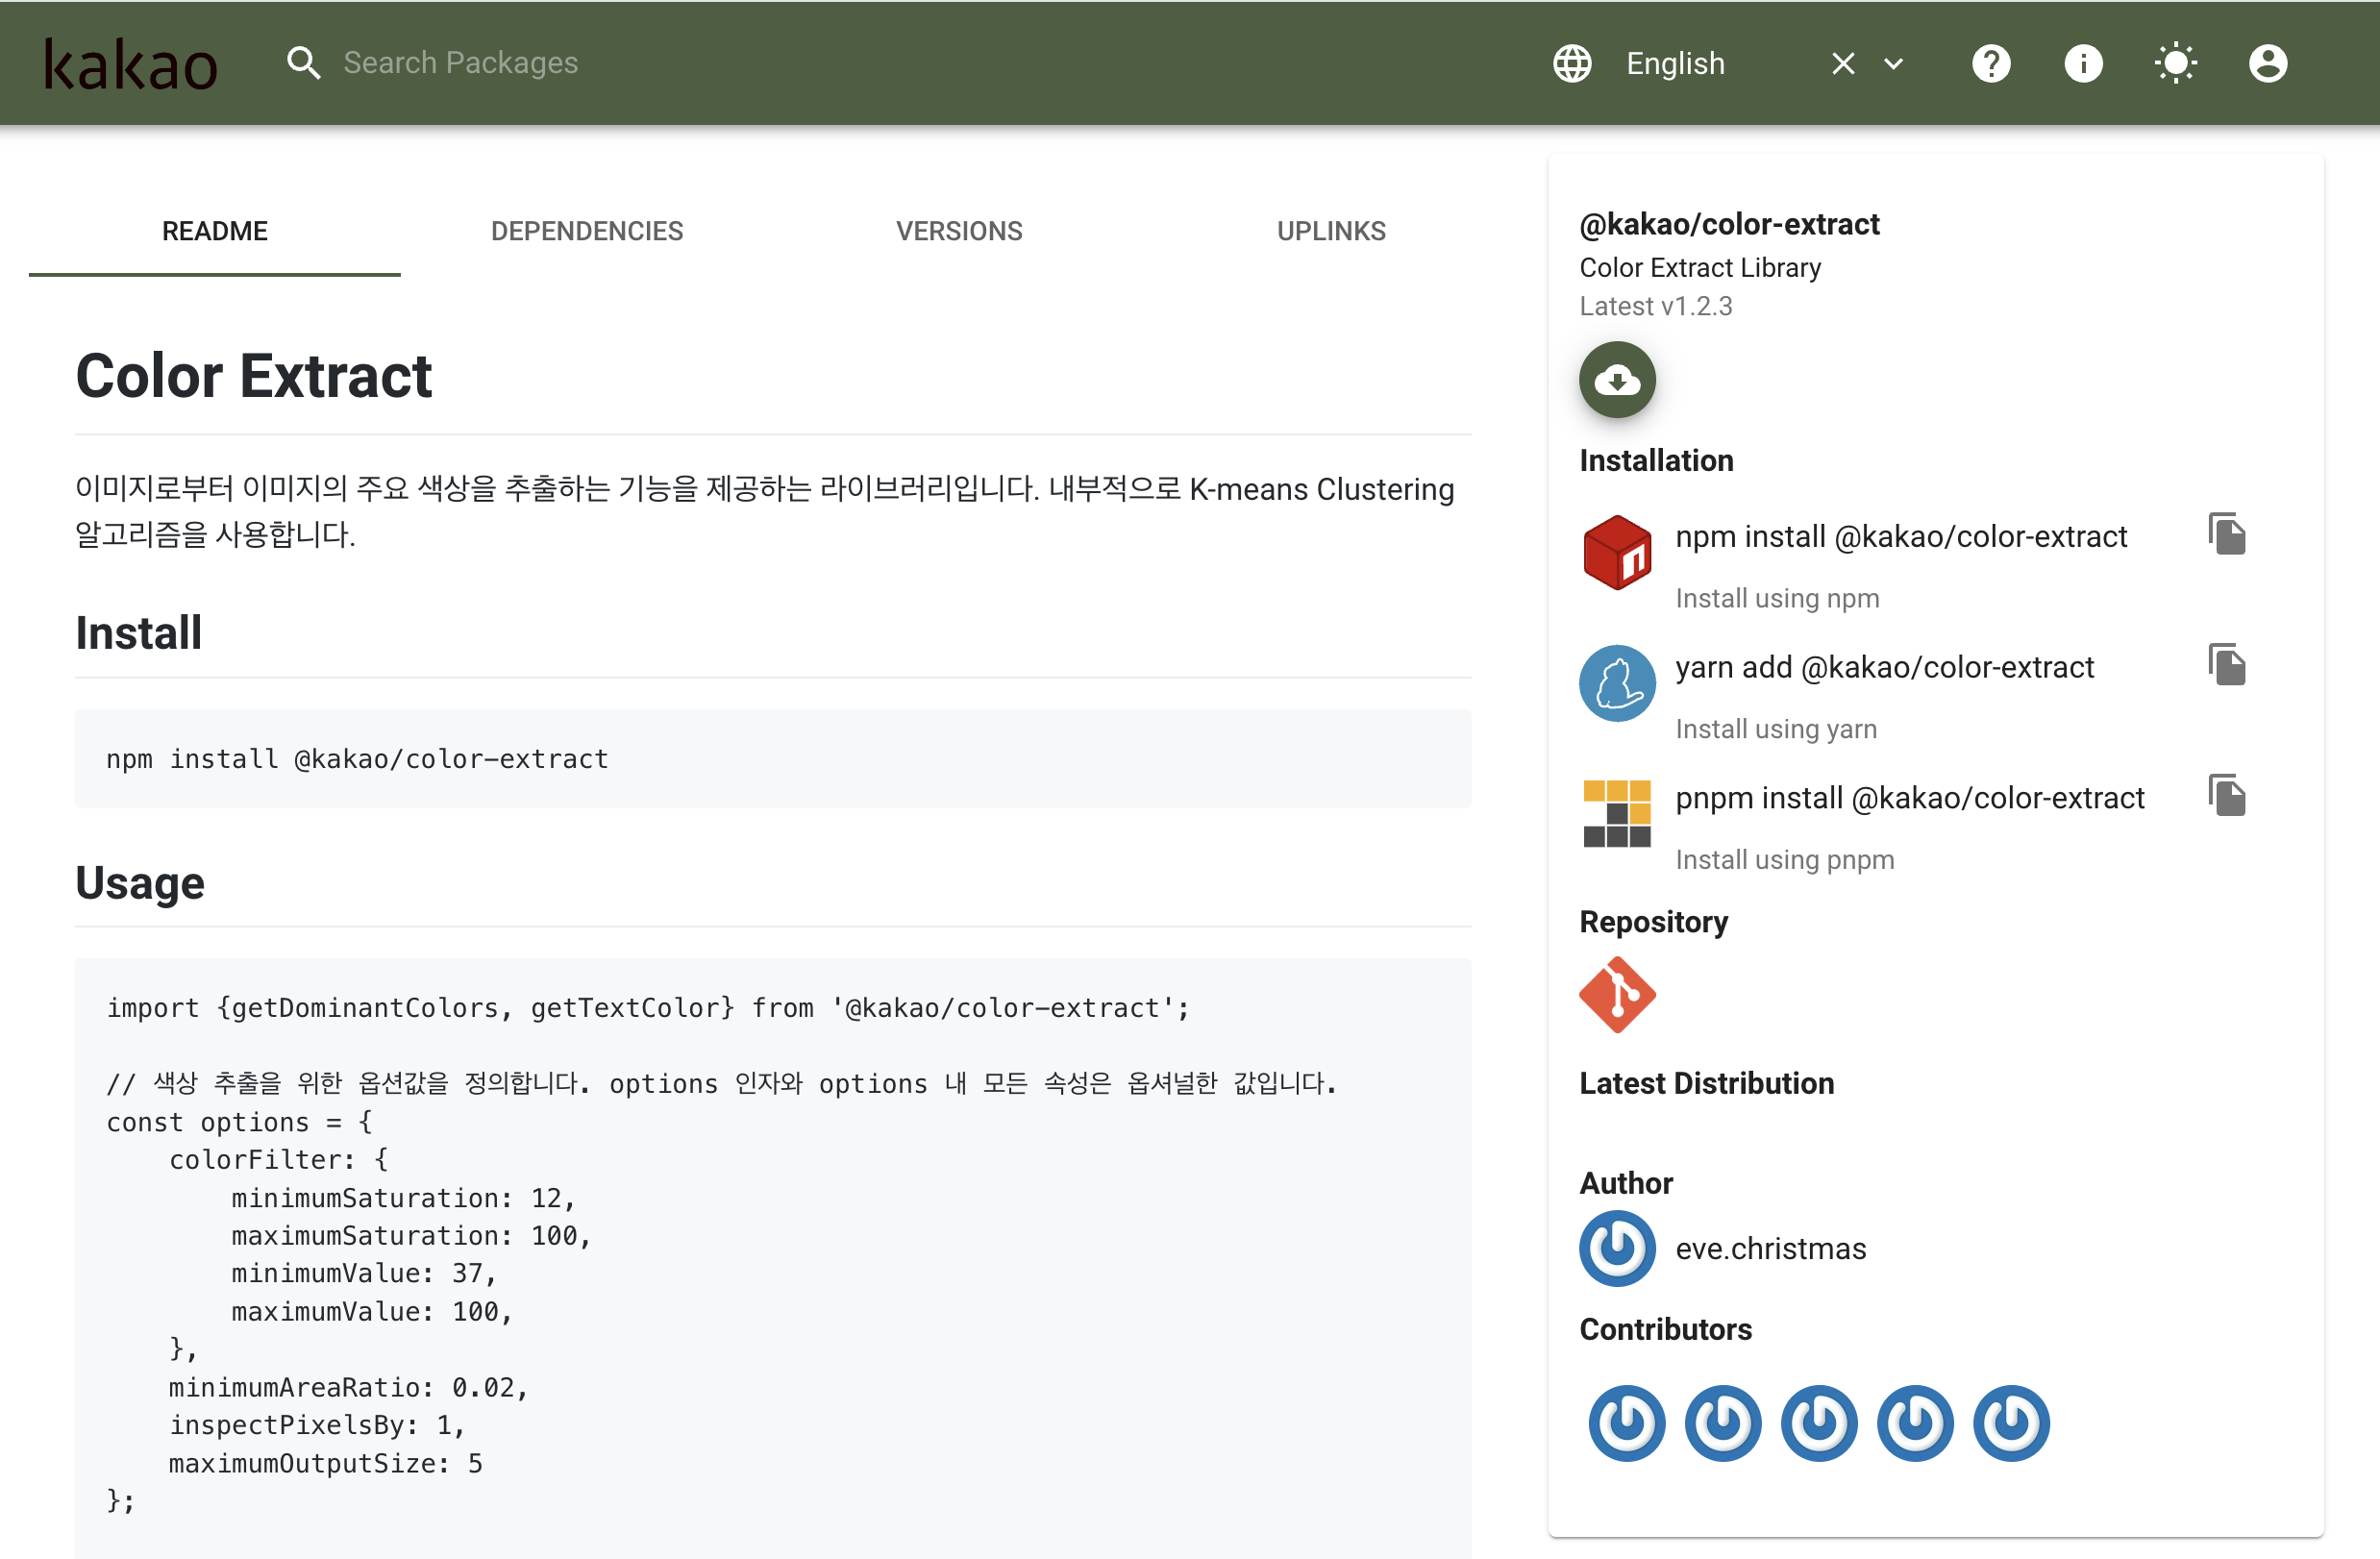Open the info icon in the header
2380x1559 pixels.
click(x=2083, y=63)
